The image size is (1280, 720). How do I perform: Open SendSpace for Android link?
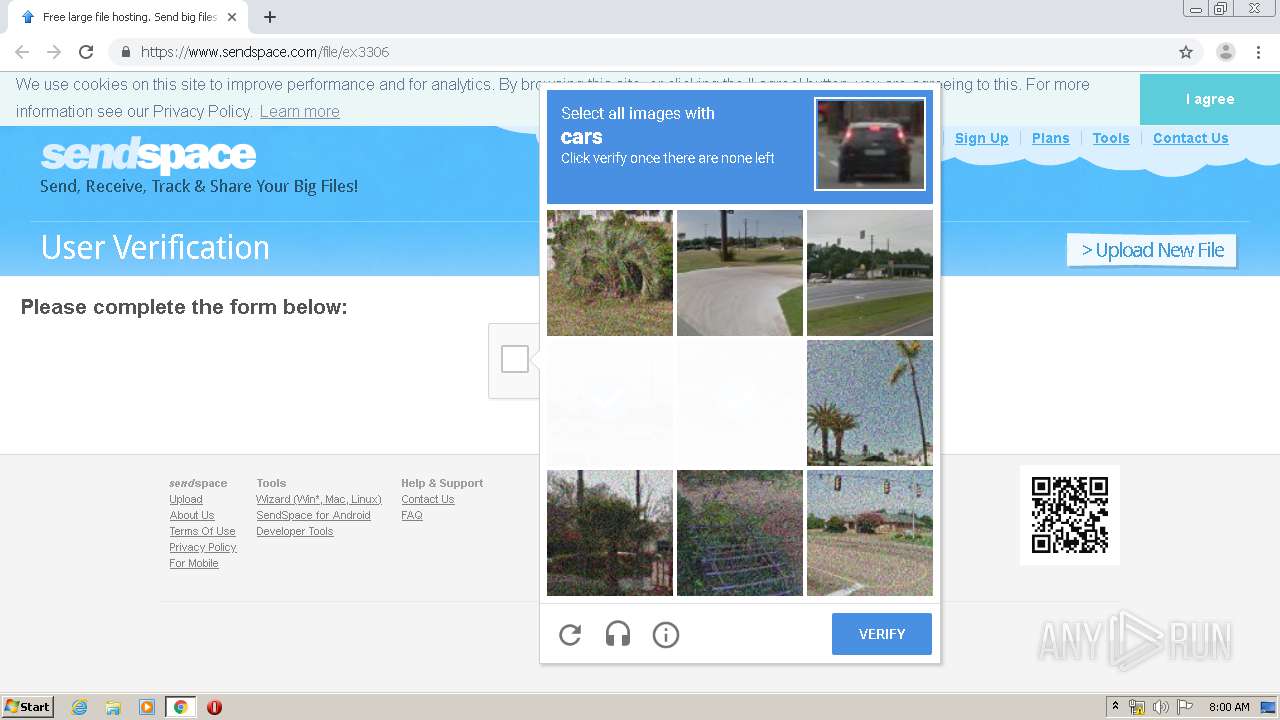pos(313,515)
